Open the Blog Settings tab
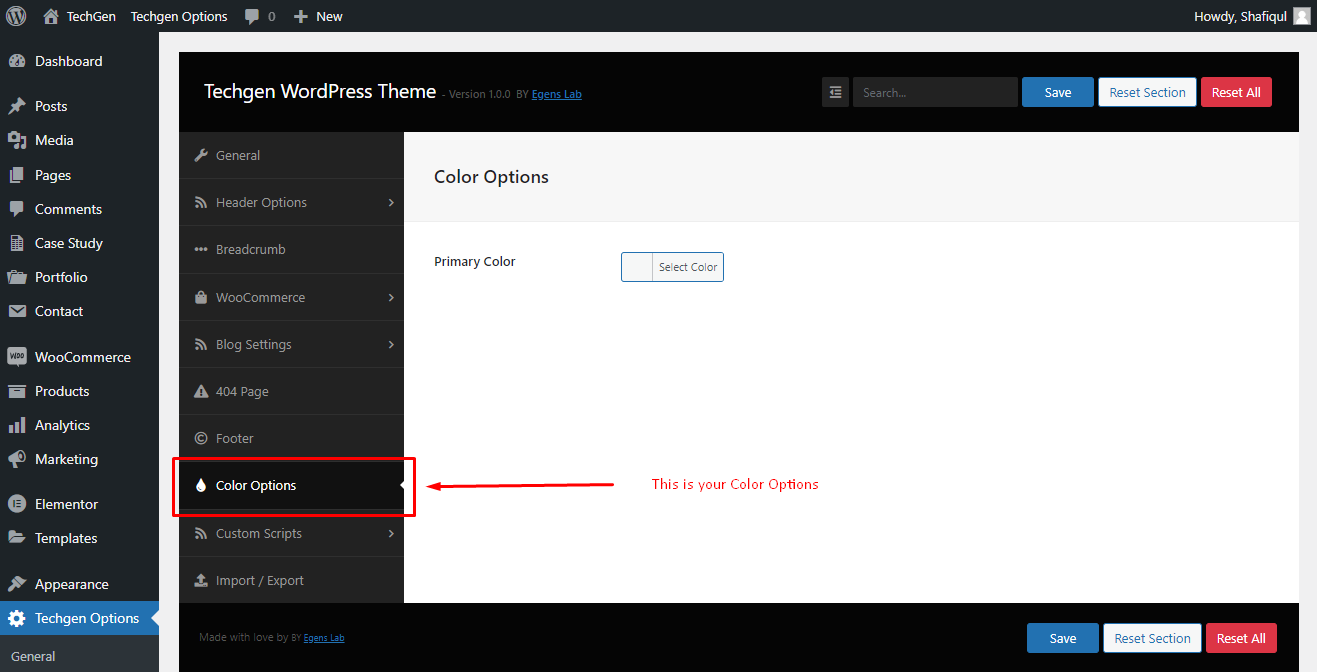1317x672 pixels. 291,344
